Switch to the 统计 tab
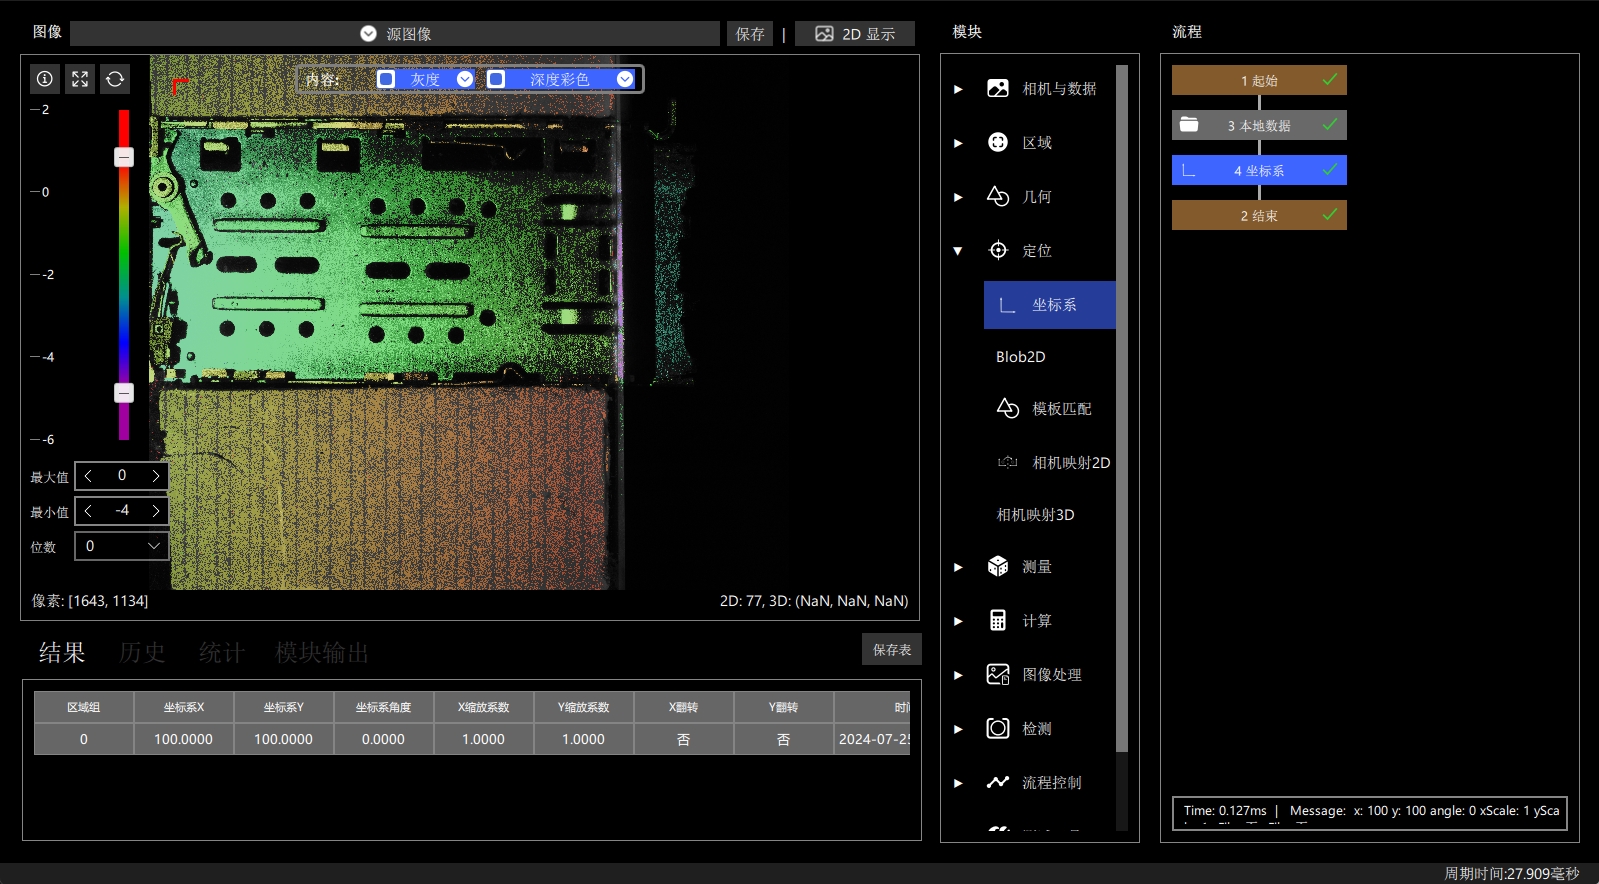The height and width of the screenshot is (884, 1599). point(222,653)
